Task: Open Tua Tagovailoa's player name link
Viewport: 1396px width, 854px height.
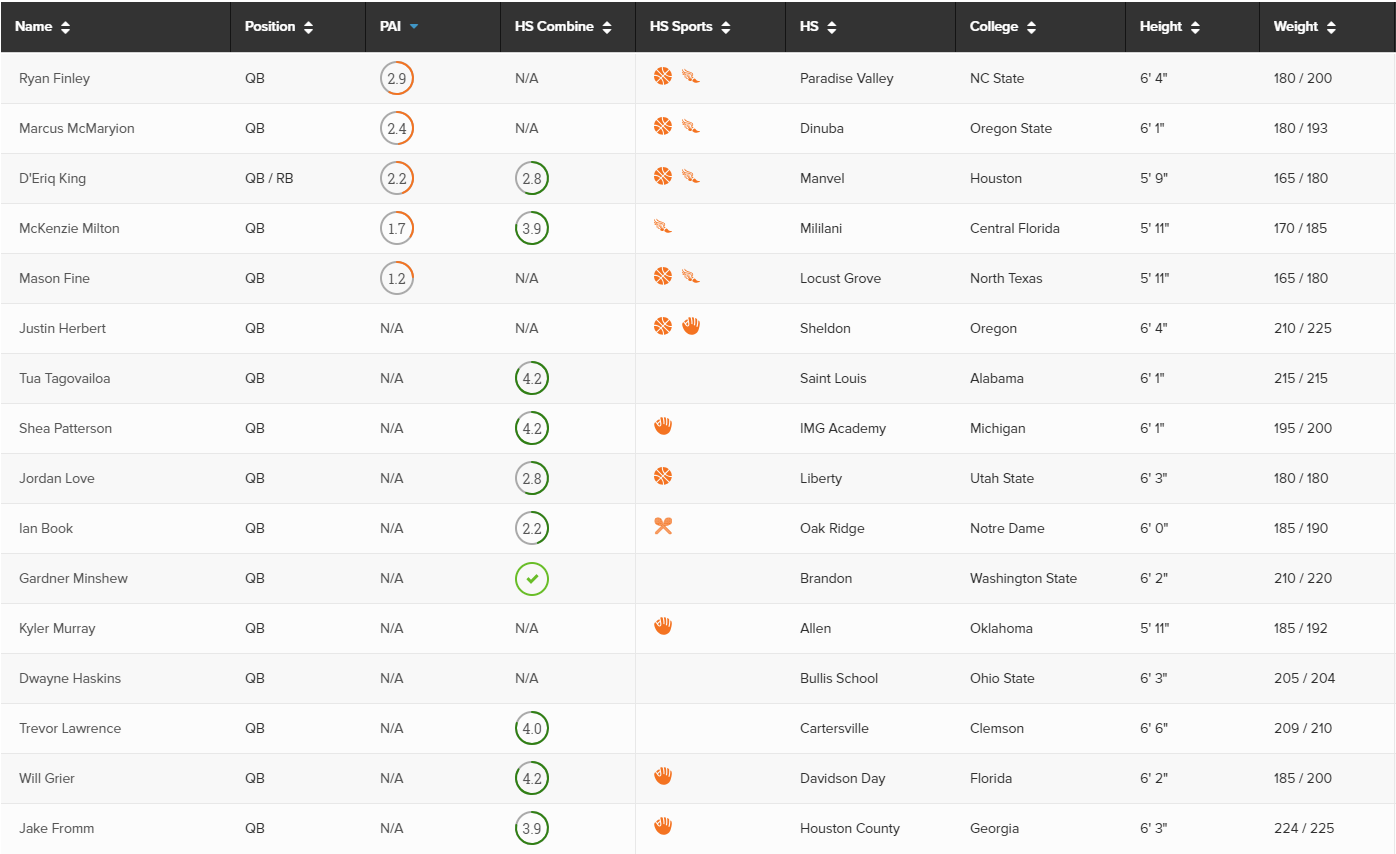Action: tap(65, 378)
